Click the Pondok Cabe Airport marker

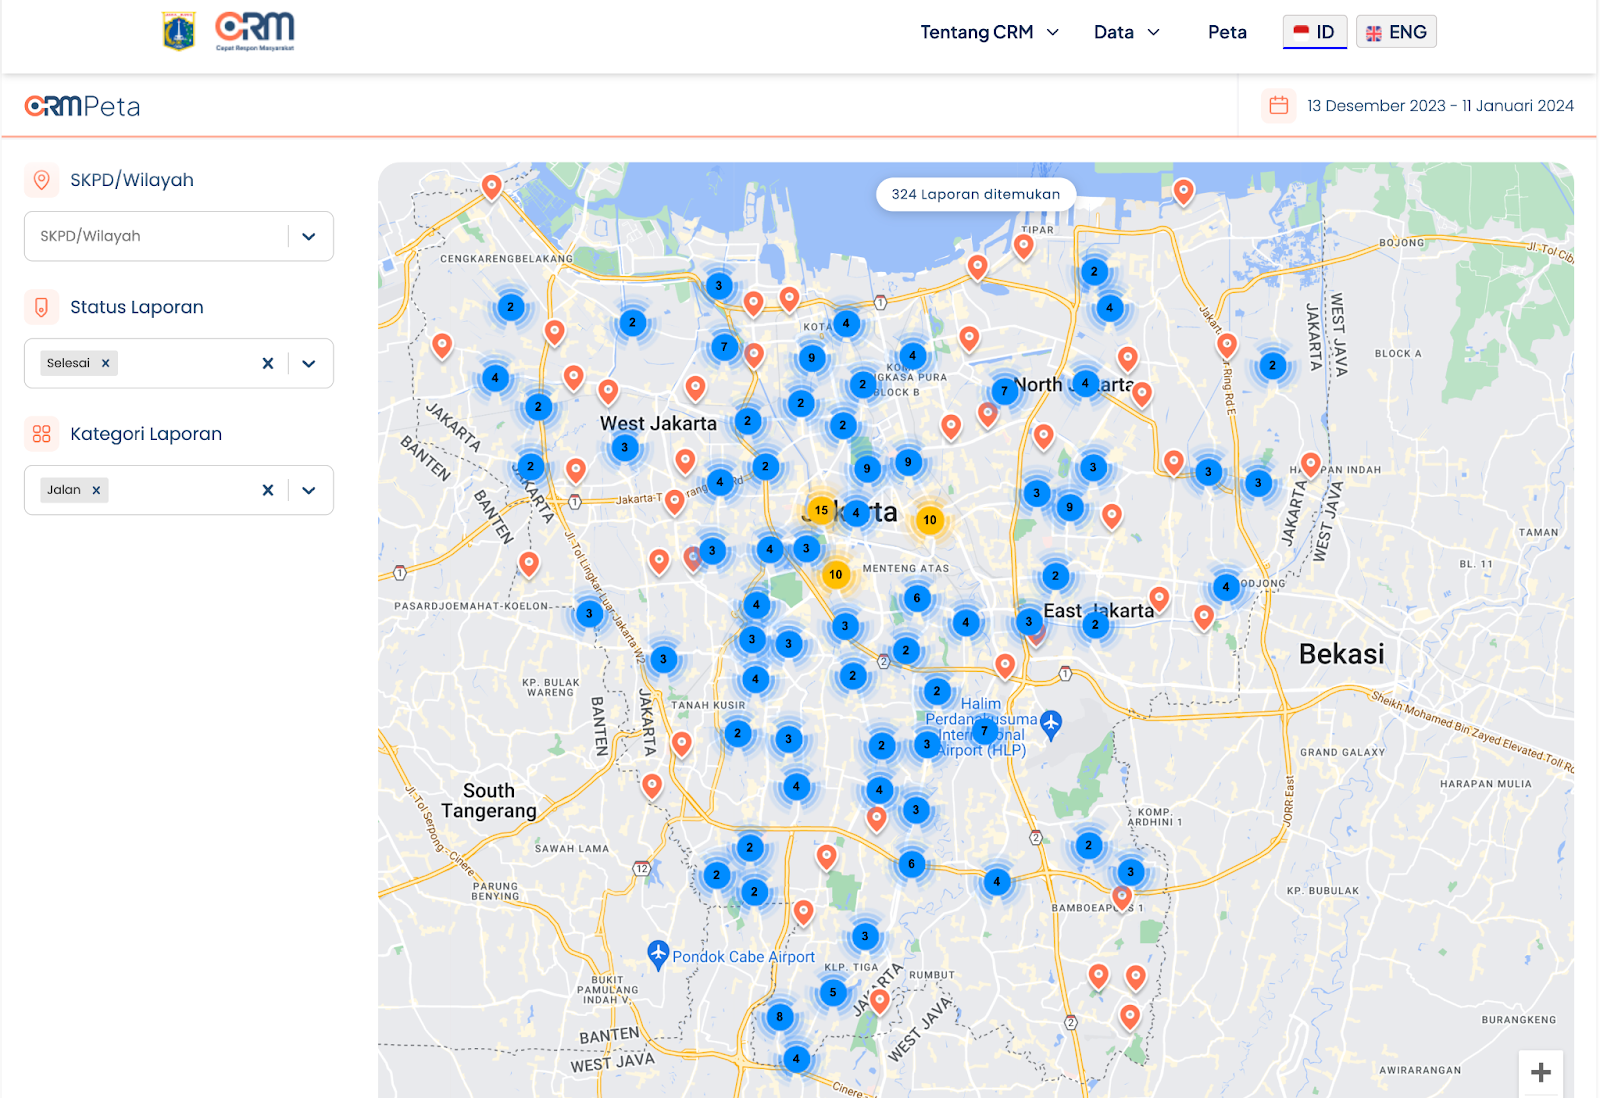click(x=658, y=954)
